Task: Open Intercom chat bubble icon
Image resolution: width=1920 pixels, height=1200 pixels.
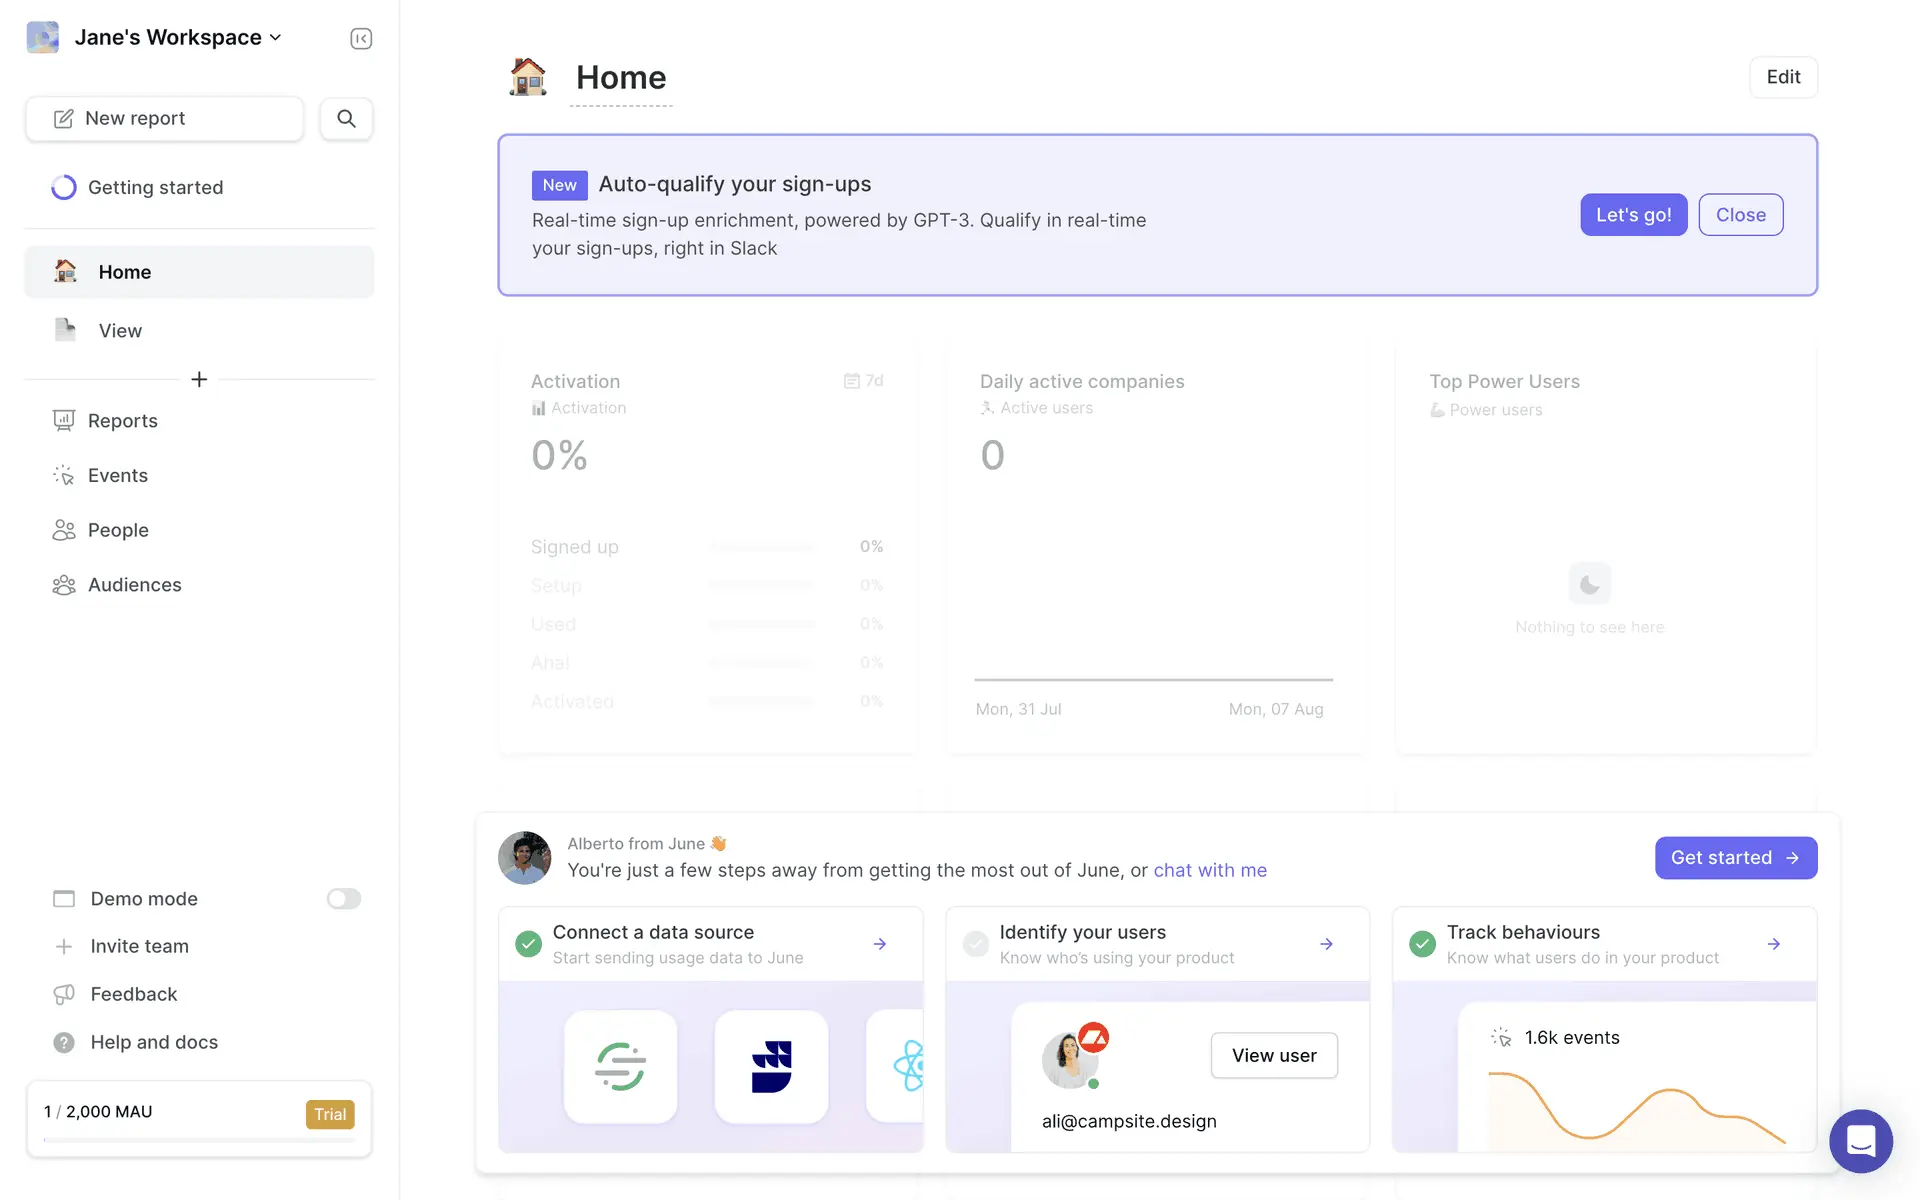Action: [1860, 1140]
